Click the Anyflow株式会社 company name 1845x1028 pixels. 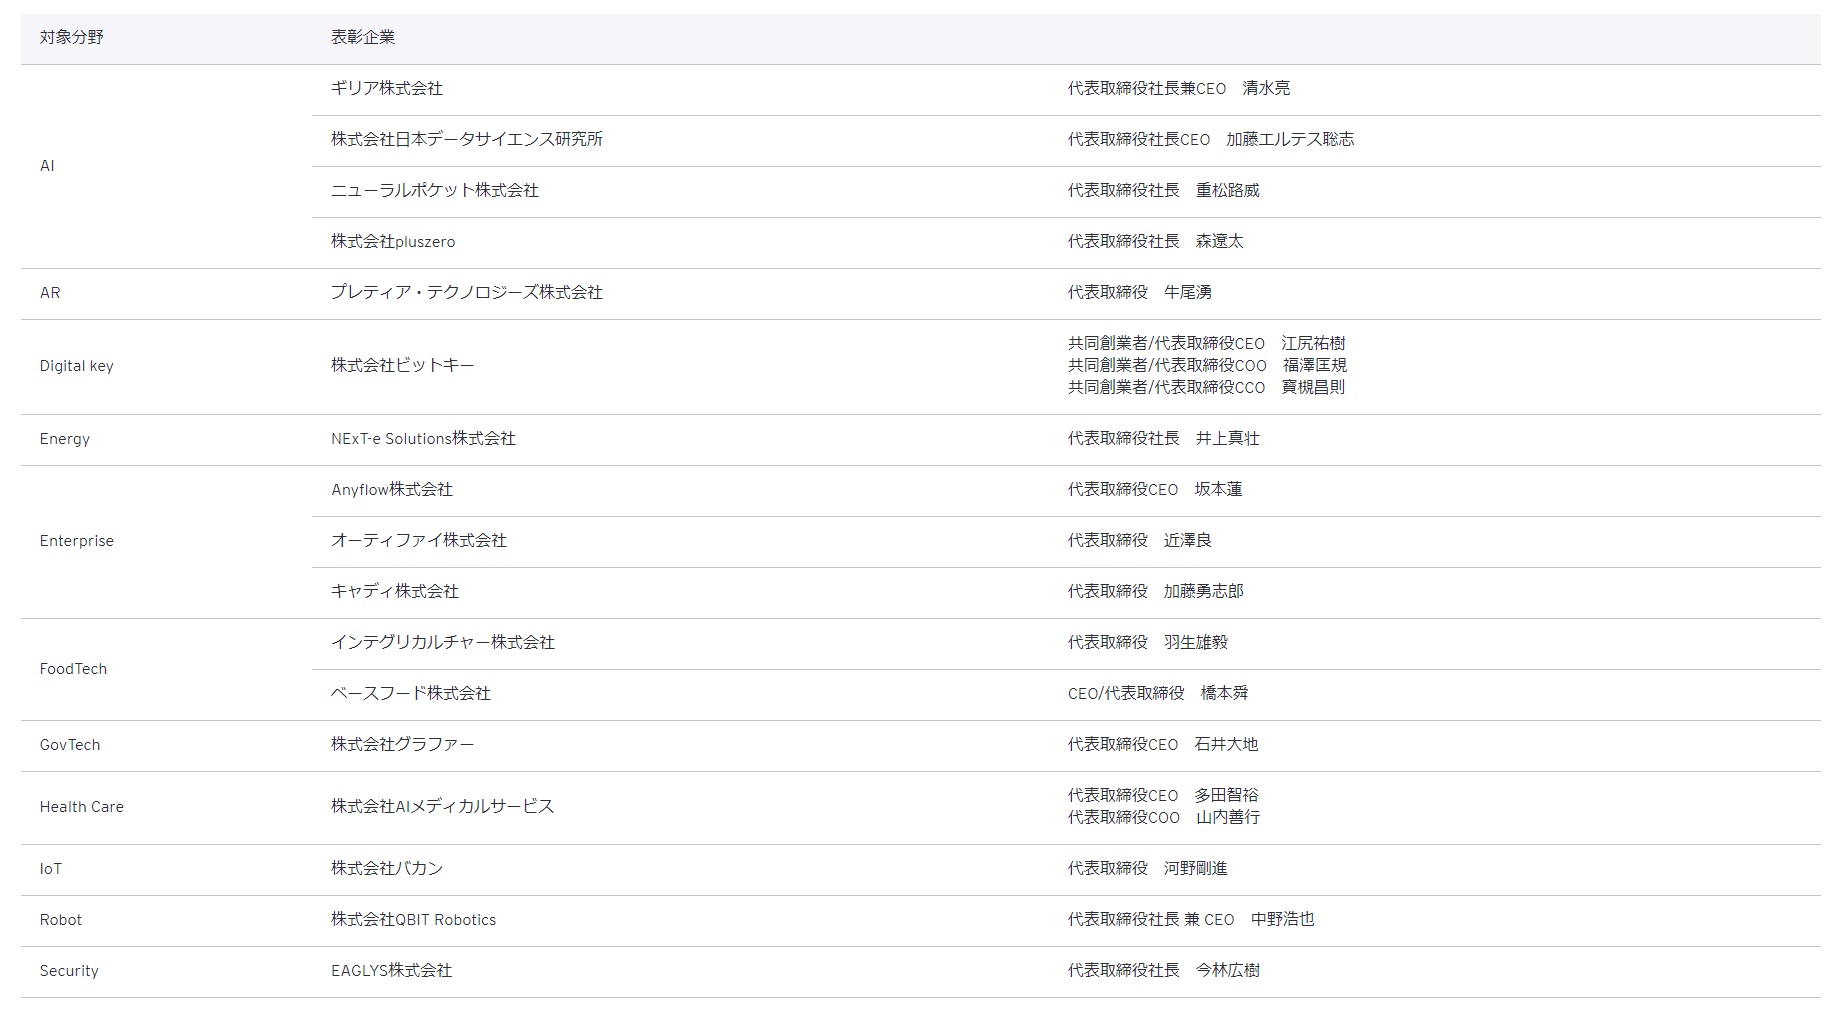pos(391,490)
